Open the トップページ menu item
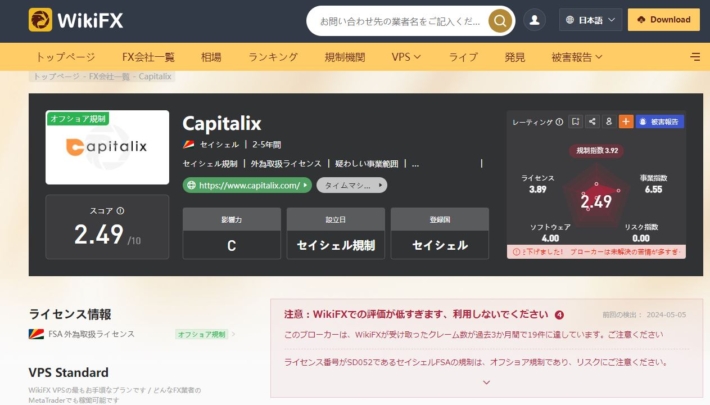Viewport: 710px width, 405px height. tap(66, 57)
